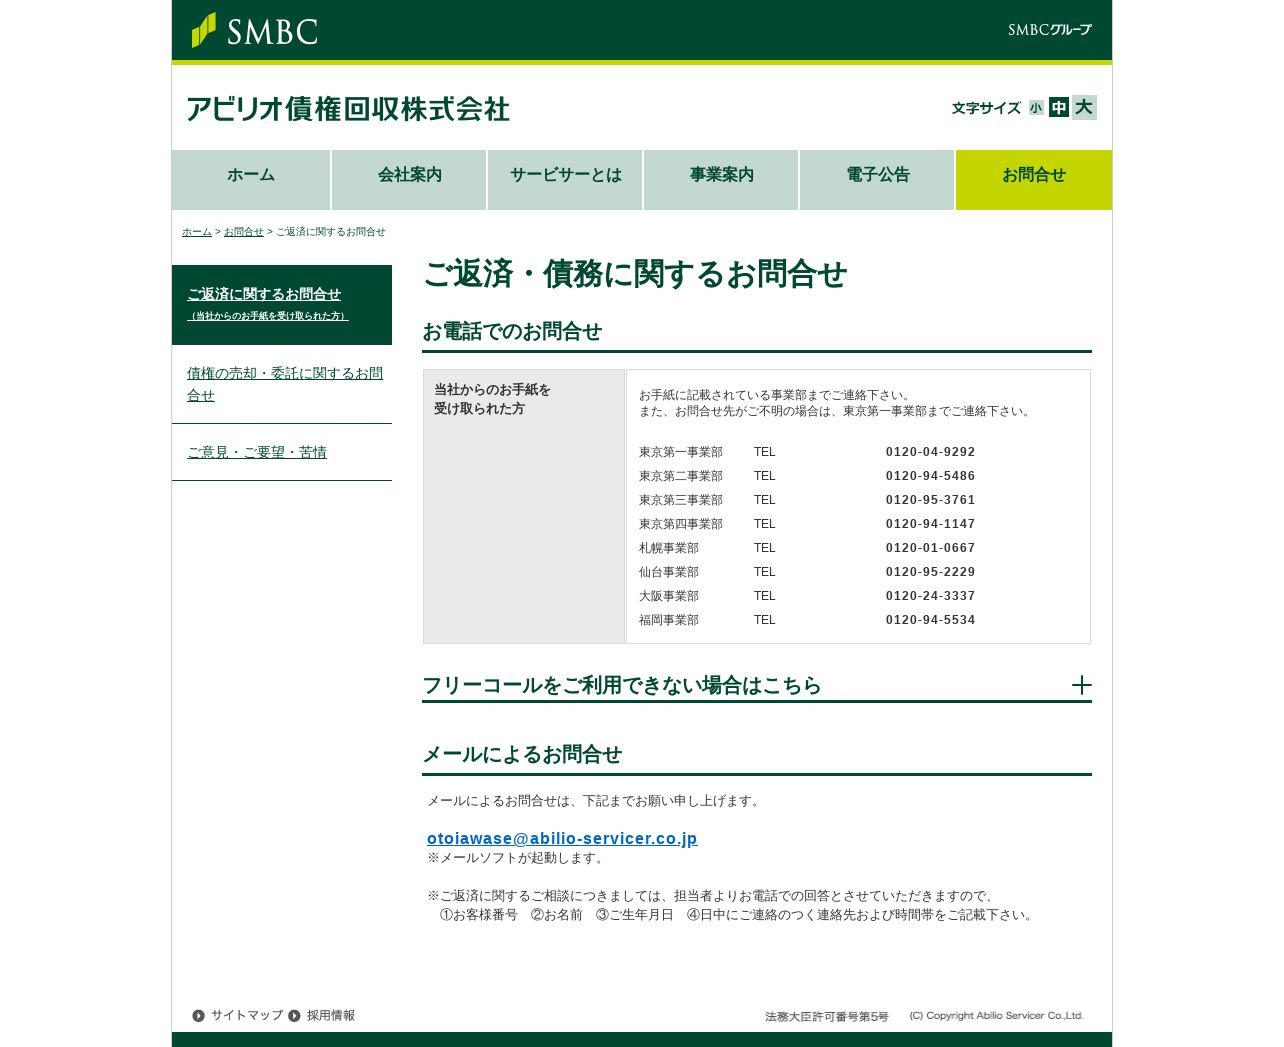Click the アビリオ債権回収株式会社 title
Image resolution: width=1284 pixels, height=1047 pixels.
tap(347, 108)
